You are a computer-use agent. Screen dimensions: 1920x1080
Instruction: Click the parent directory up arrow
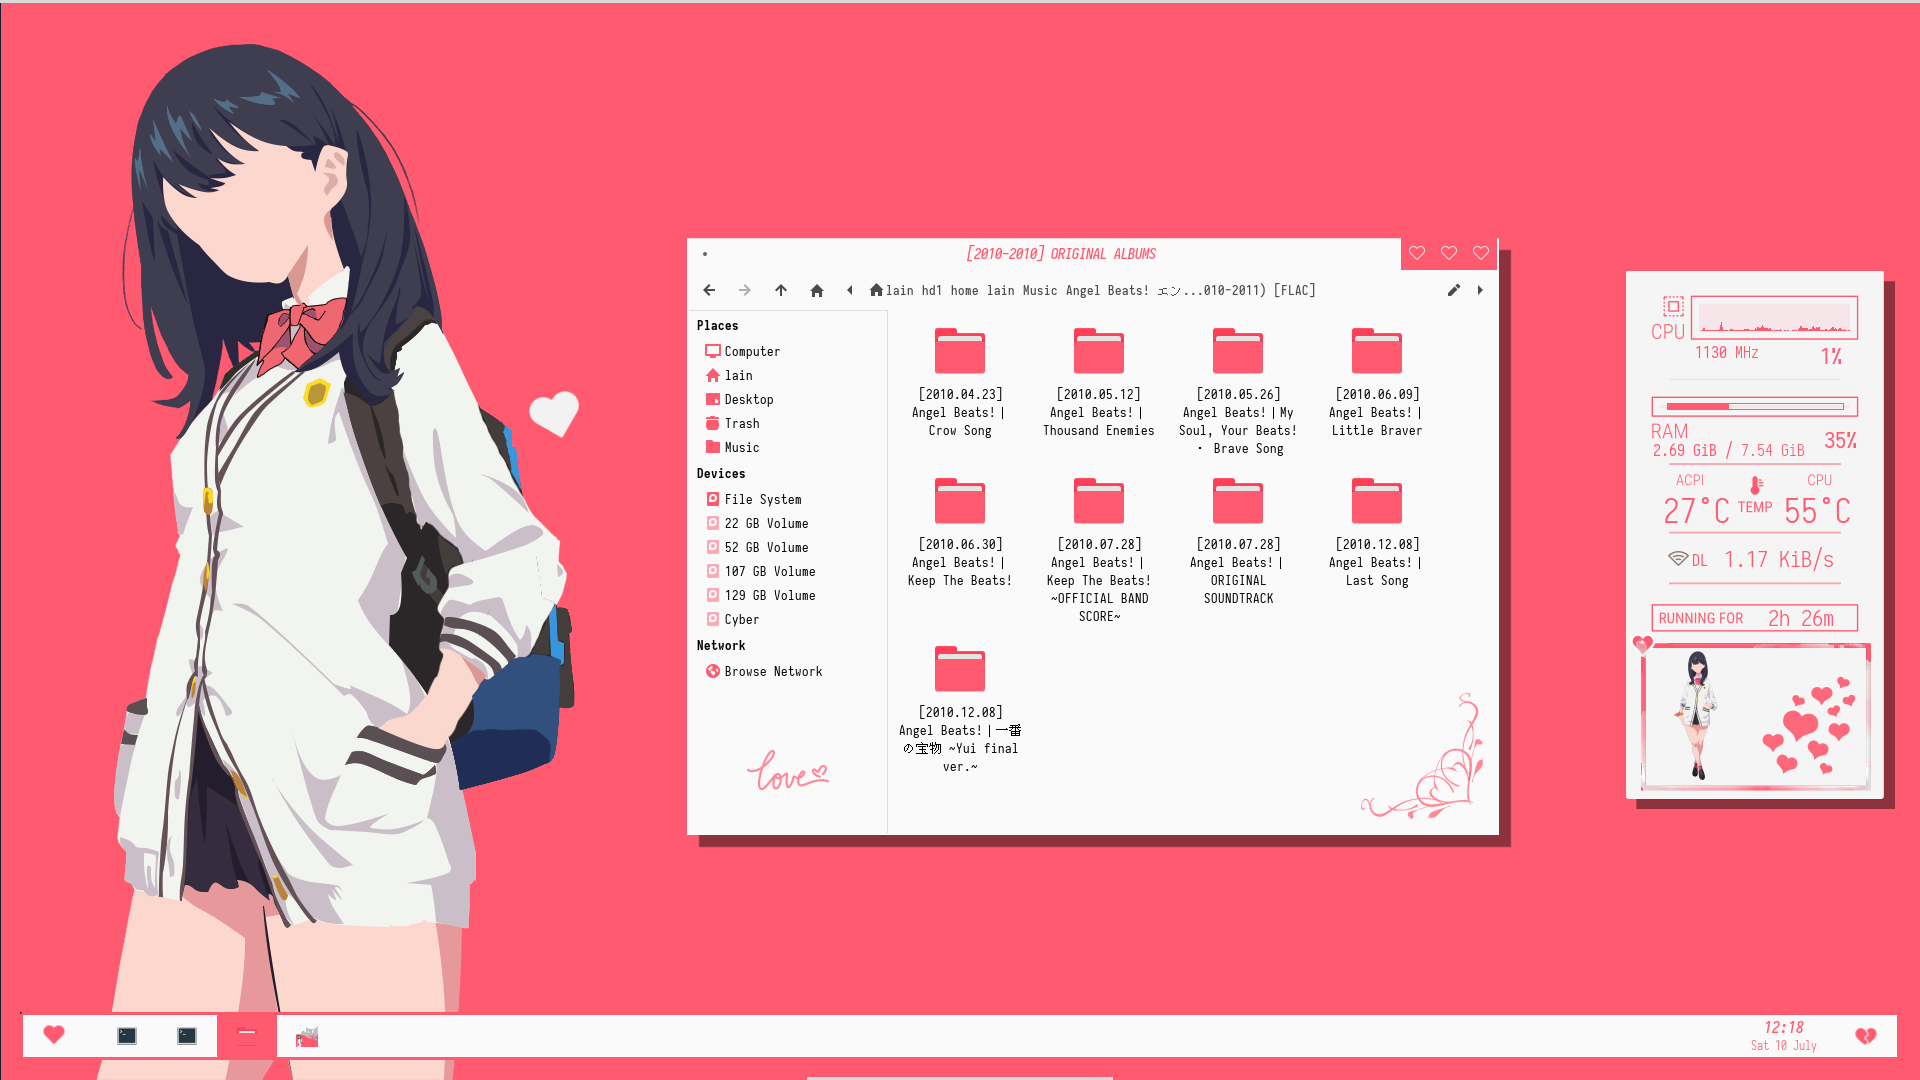[x=781, y=290]
